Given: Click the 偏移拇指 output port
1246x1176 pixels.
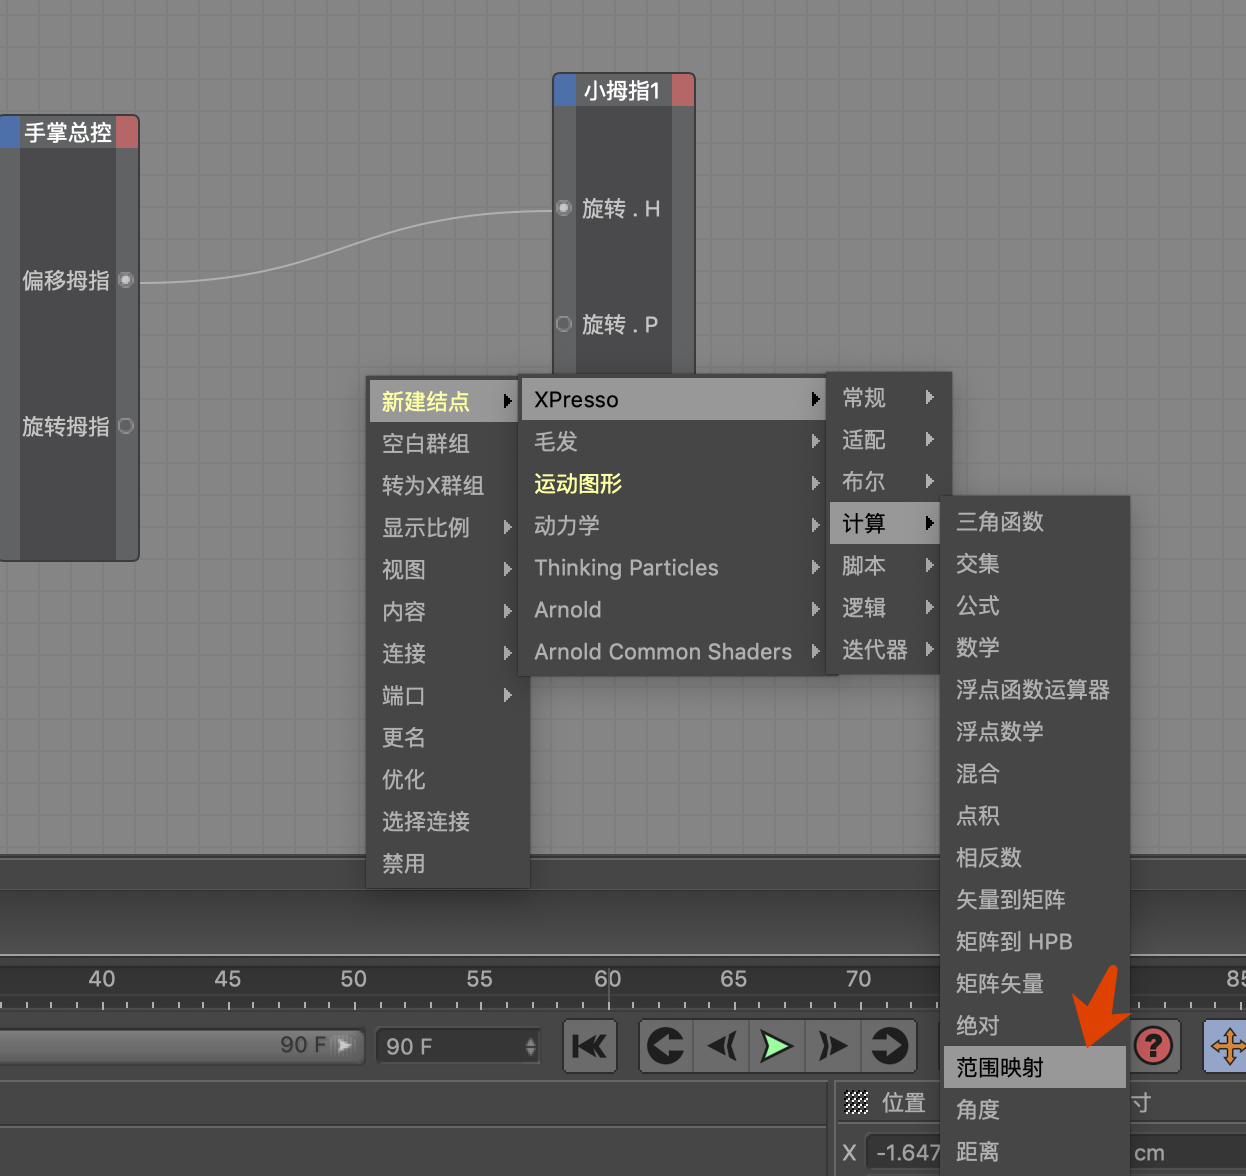Looking at the screenshot, I should (x=126, y=280).
